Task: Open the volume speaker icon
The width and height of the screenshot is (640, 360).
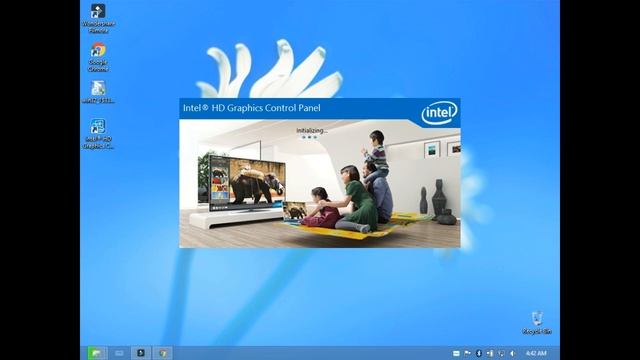Action: pos(513,353)
